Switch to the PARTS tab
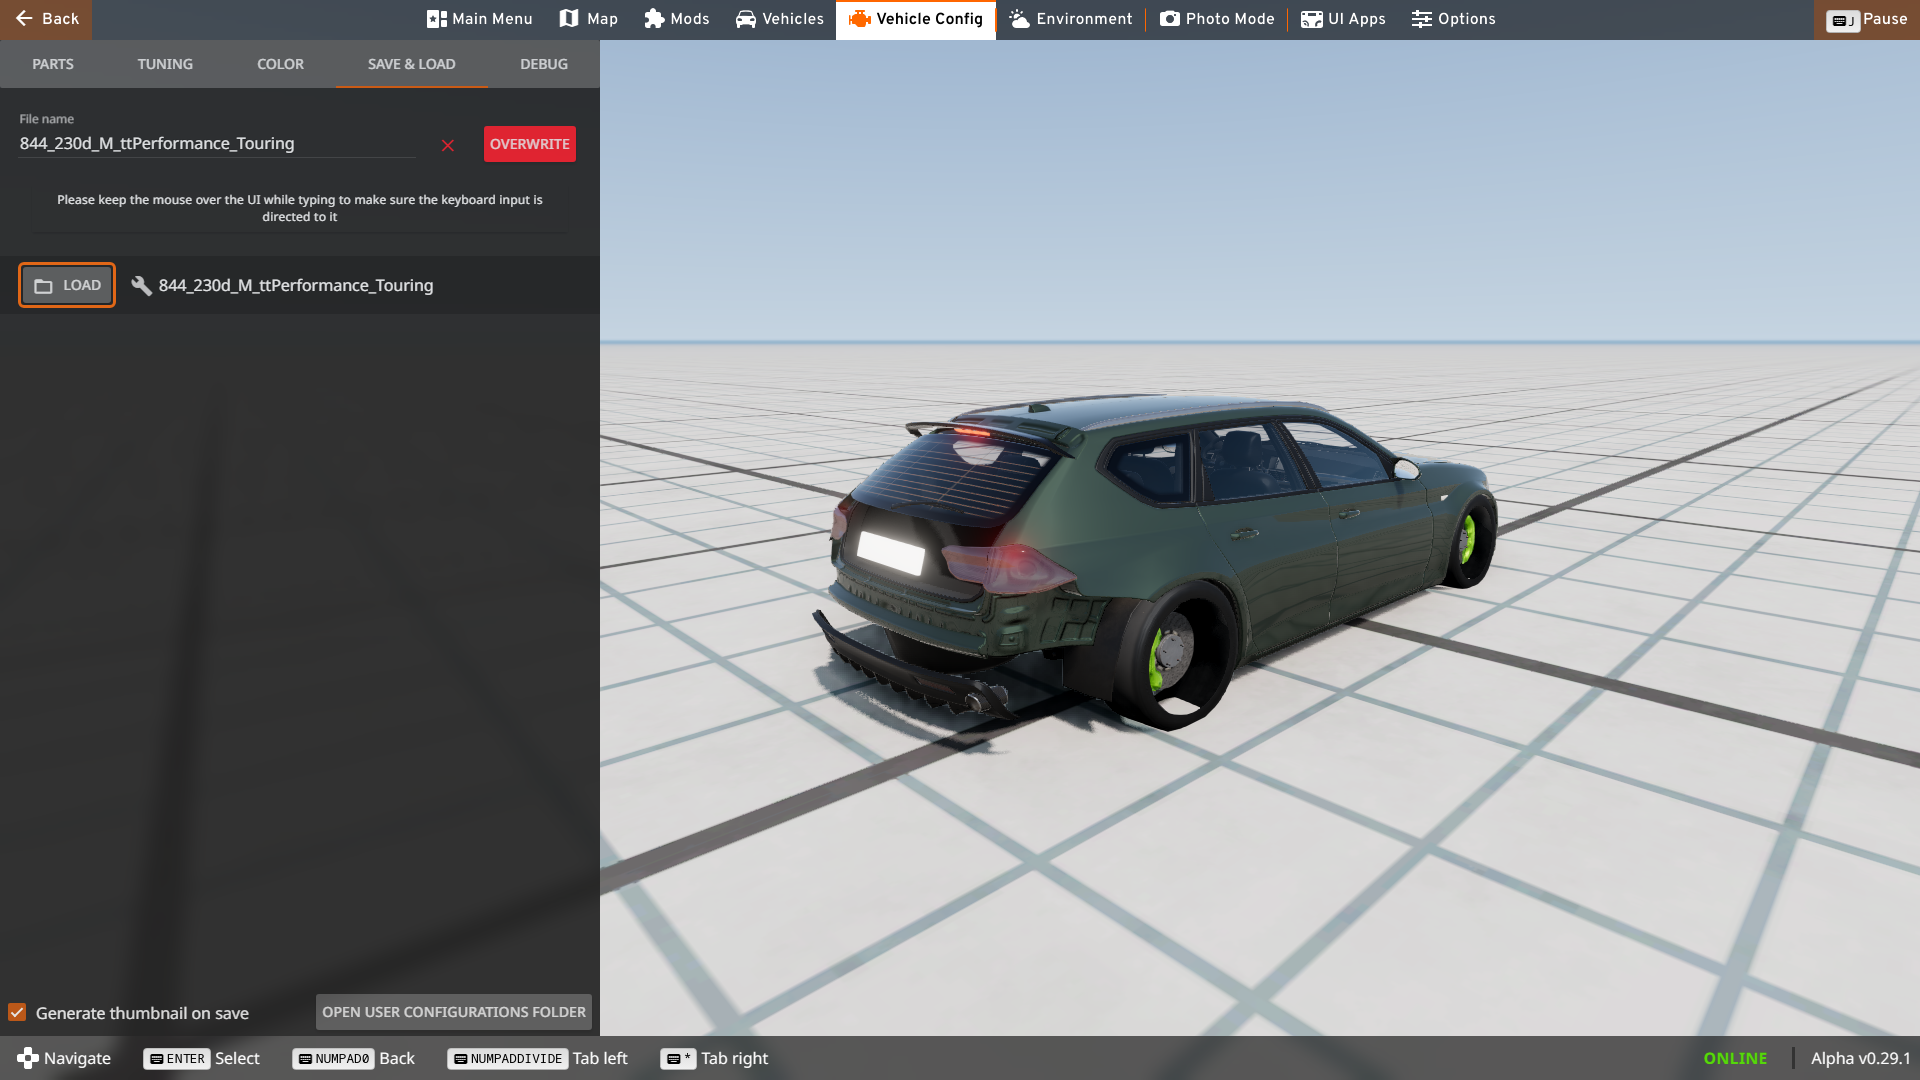 point(53,64)
